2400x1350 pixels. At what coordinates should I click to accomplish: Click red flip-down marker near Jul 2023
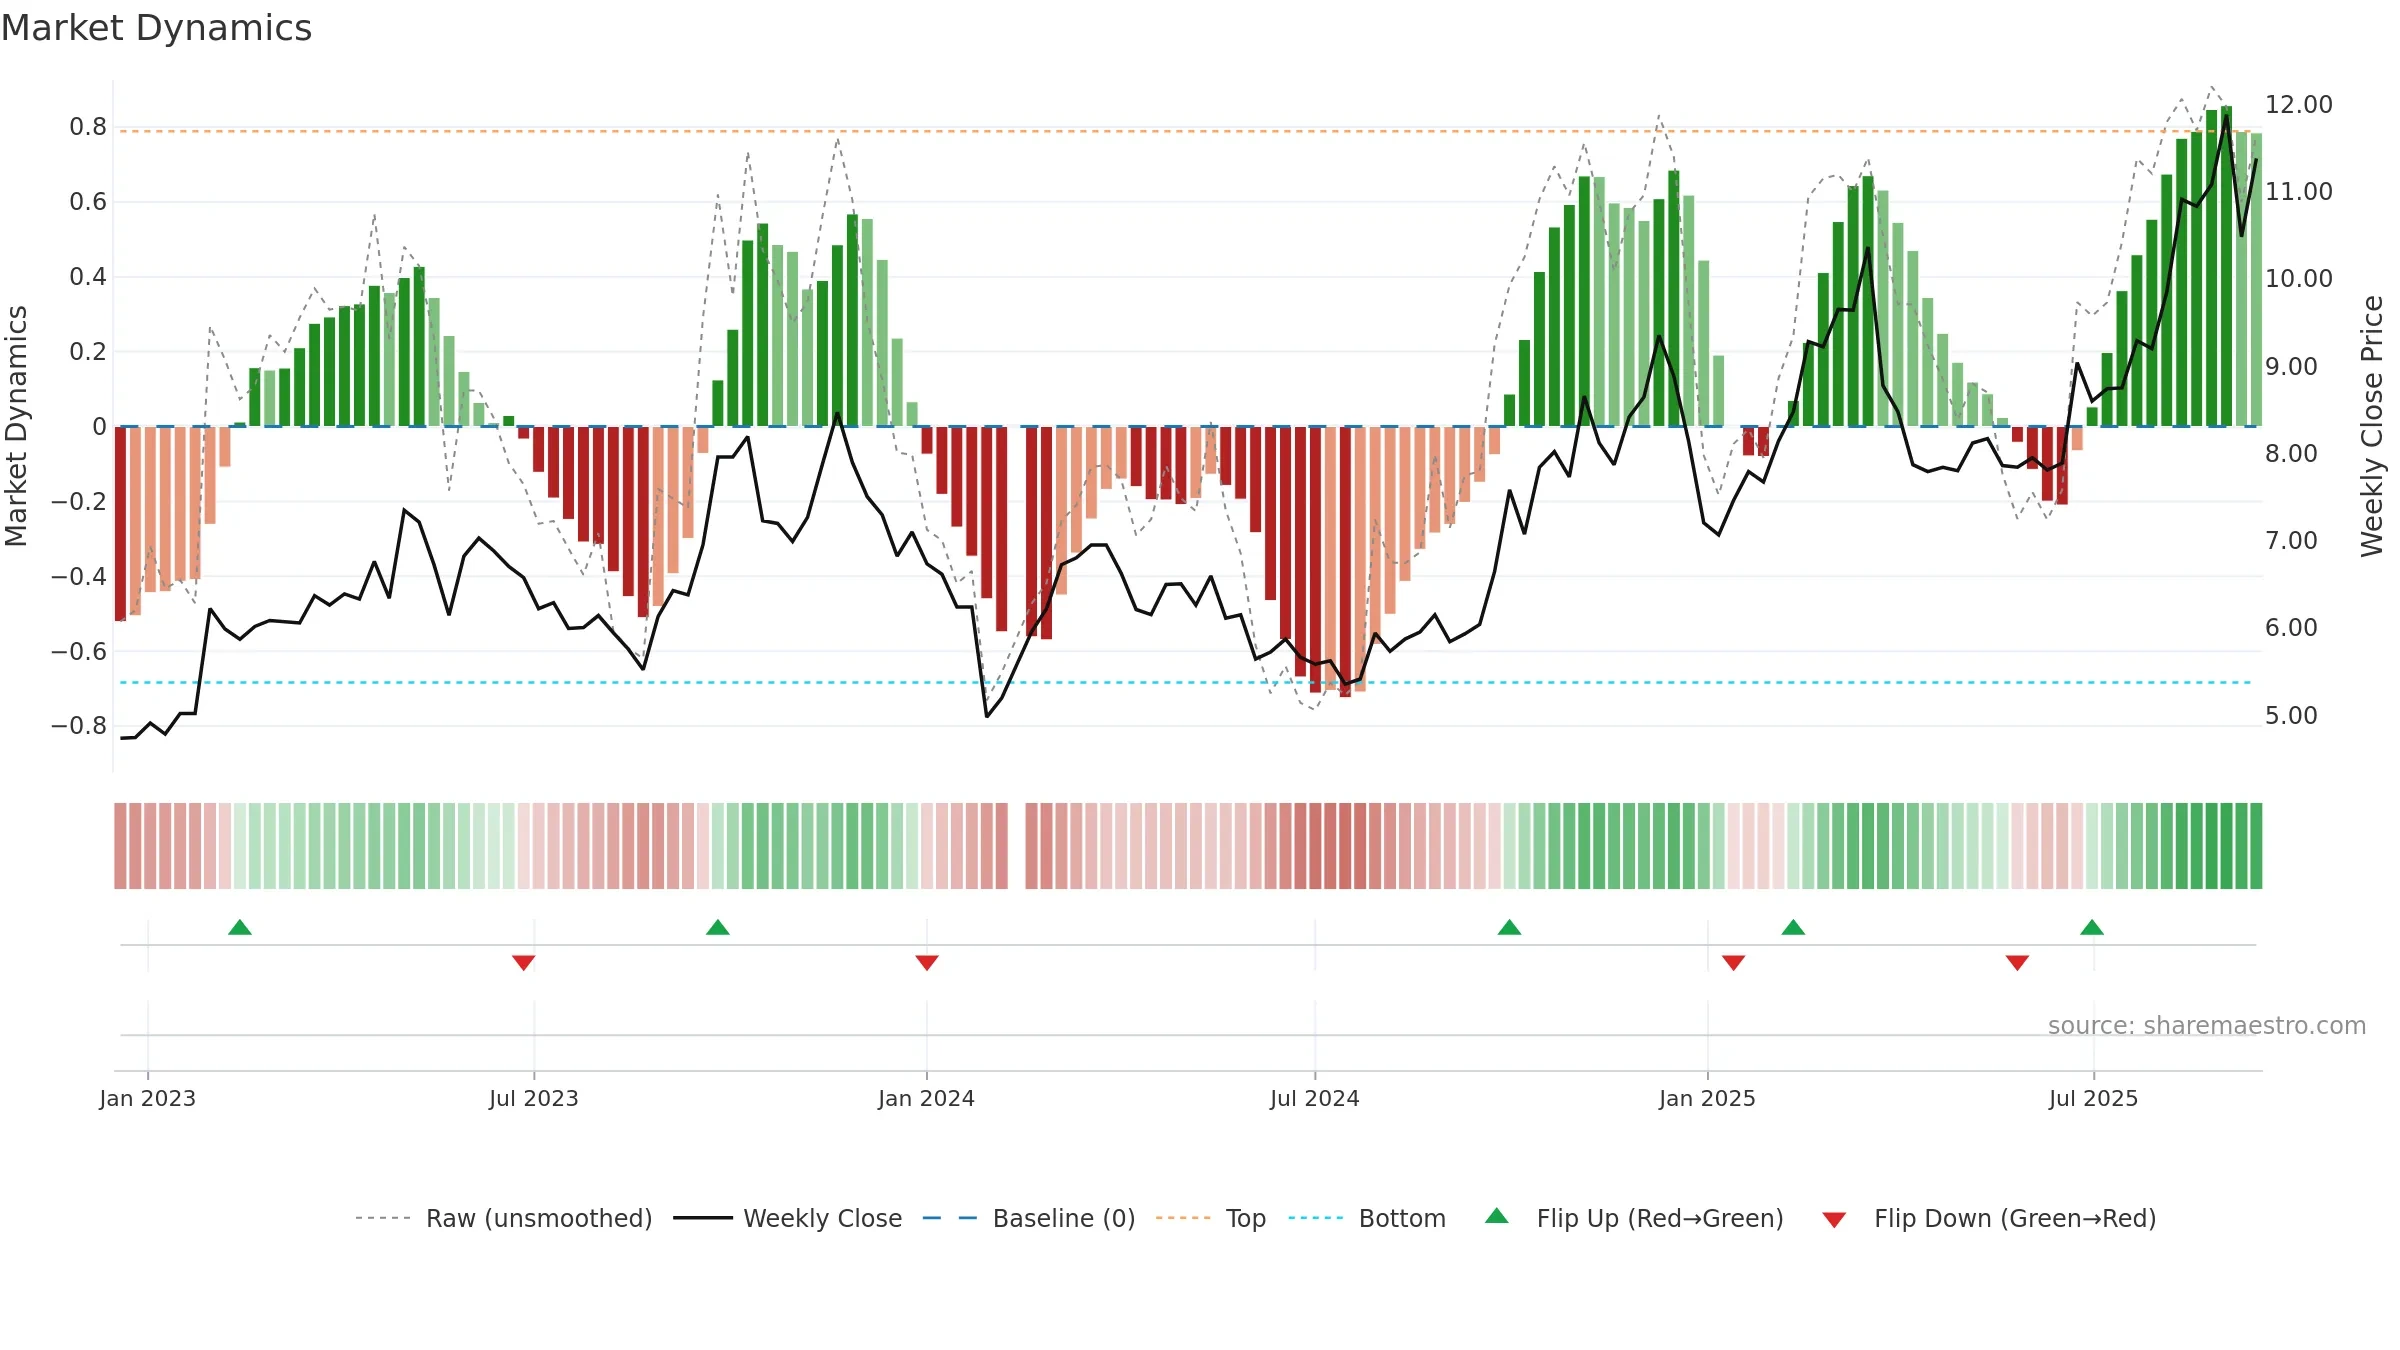[523, 962]
